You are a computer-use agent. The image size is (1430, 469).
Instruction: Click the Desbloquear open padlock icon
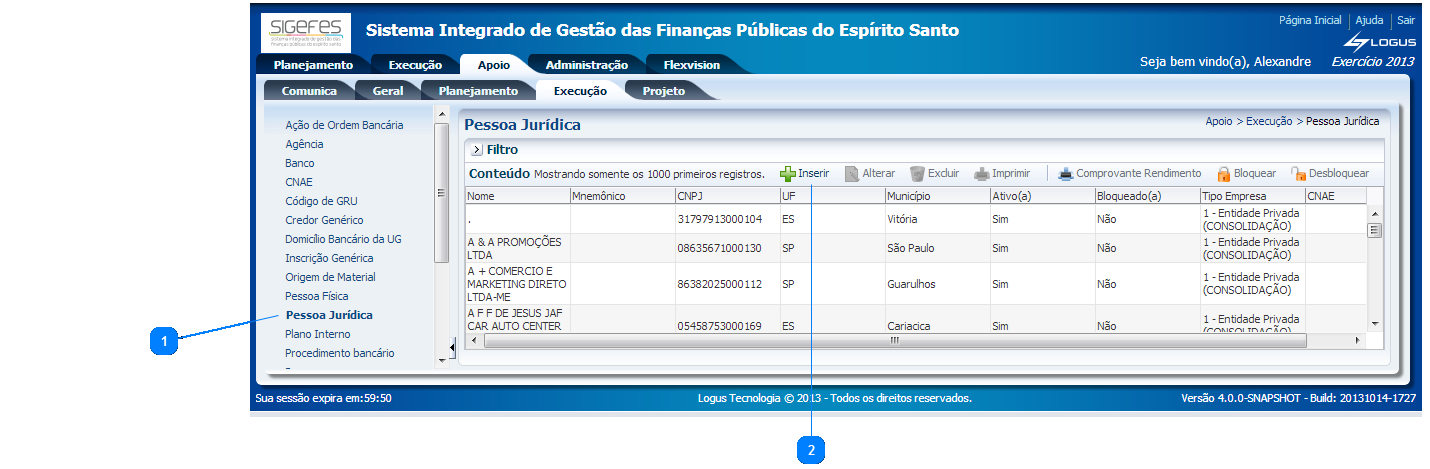1298,174
